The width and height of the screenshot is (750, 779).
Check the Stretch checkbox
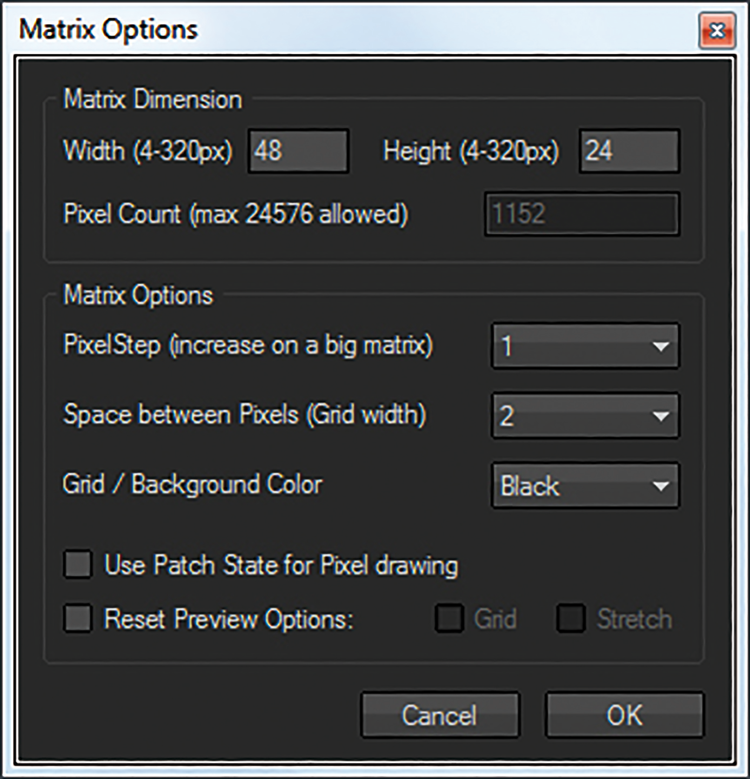tap(571, 618)
